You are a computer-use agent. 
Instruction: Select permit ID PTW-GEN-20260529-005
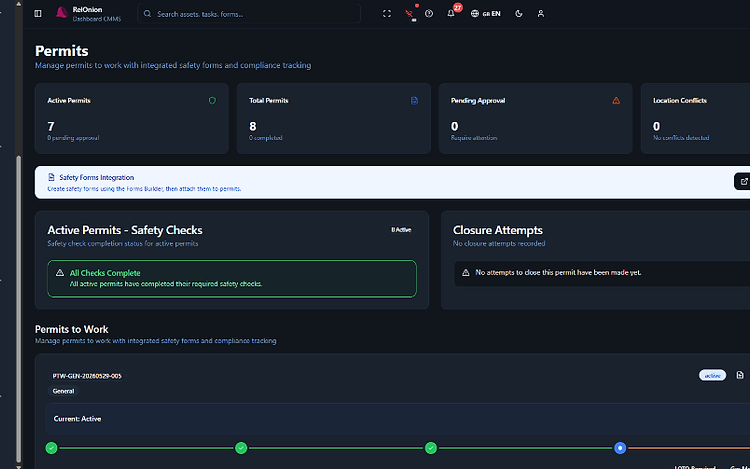[87, 376]
